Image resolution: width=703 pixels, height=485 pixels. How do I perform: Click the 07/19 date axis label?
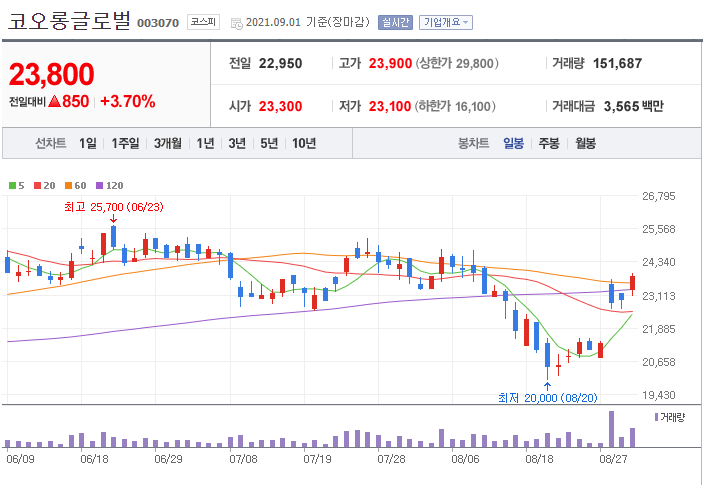click(x=317, y=459)
